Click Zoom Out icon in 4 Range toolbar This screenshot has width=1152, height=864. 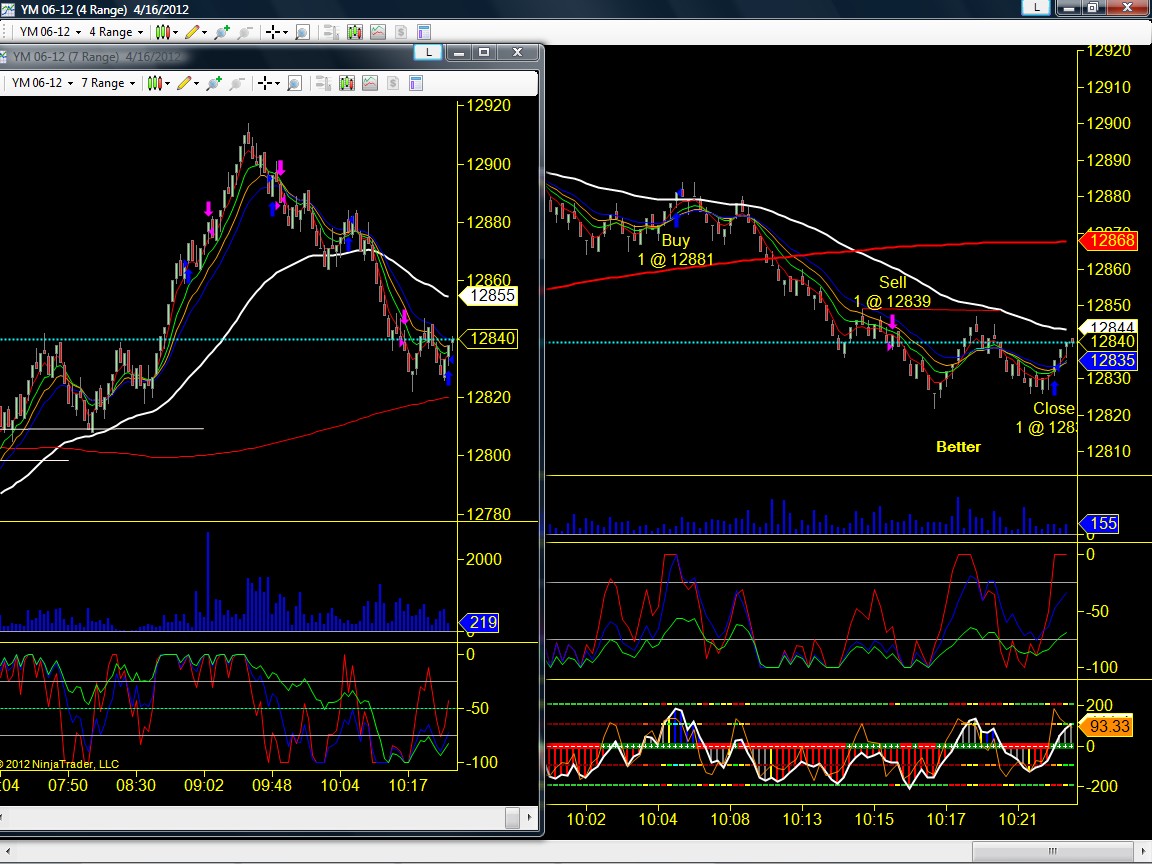(x=245, y=32)
